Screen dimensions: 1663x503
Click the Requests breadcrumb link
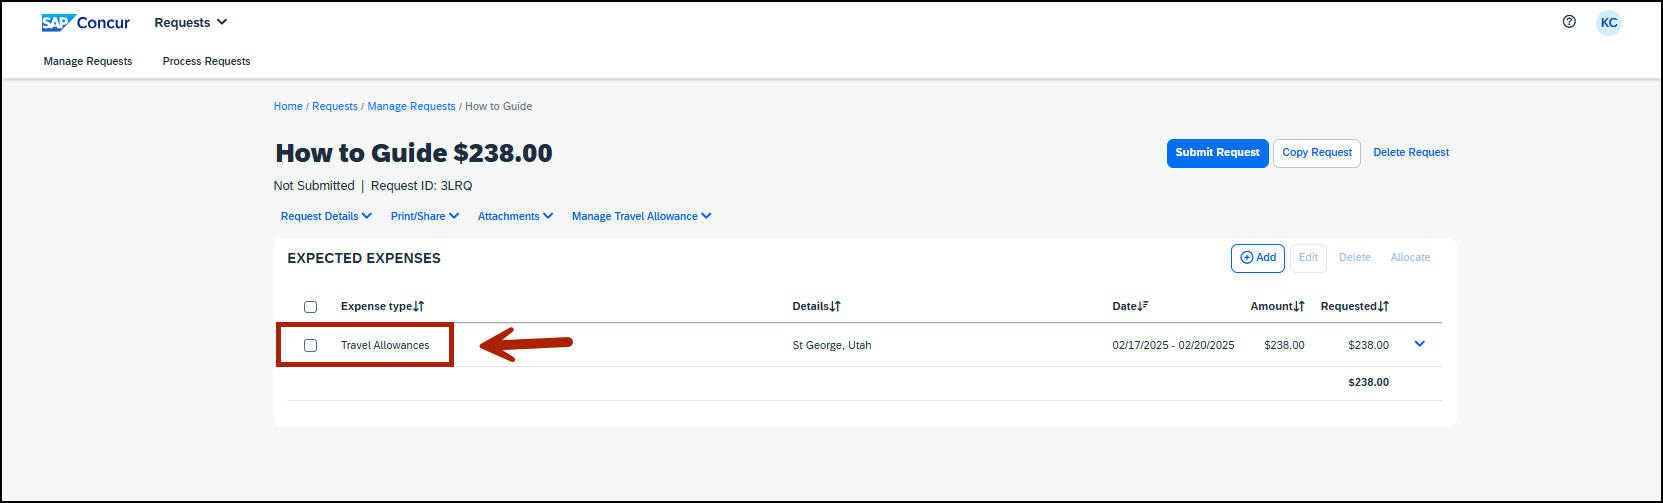pyautogui.click(x=335, y=106)
